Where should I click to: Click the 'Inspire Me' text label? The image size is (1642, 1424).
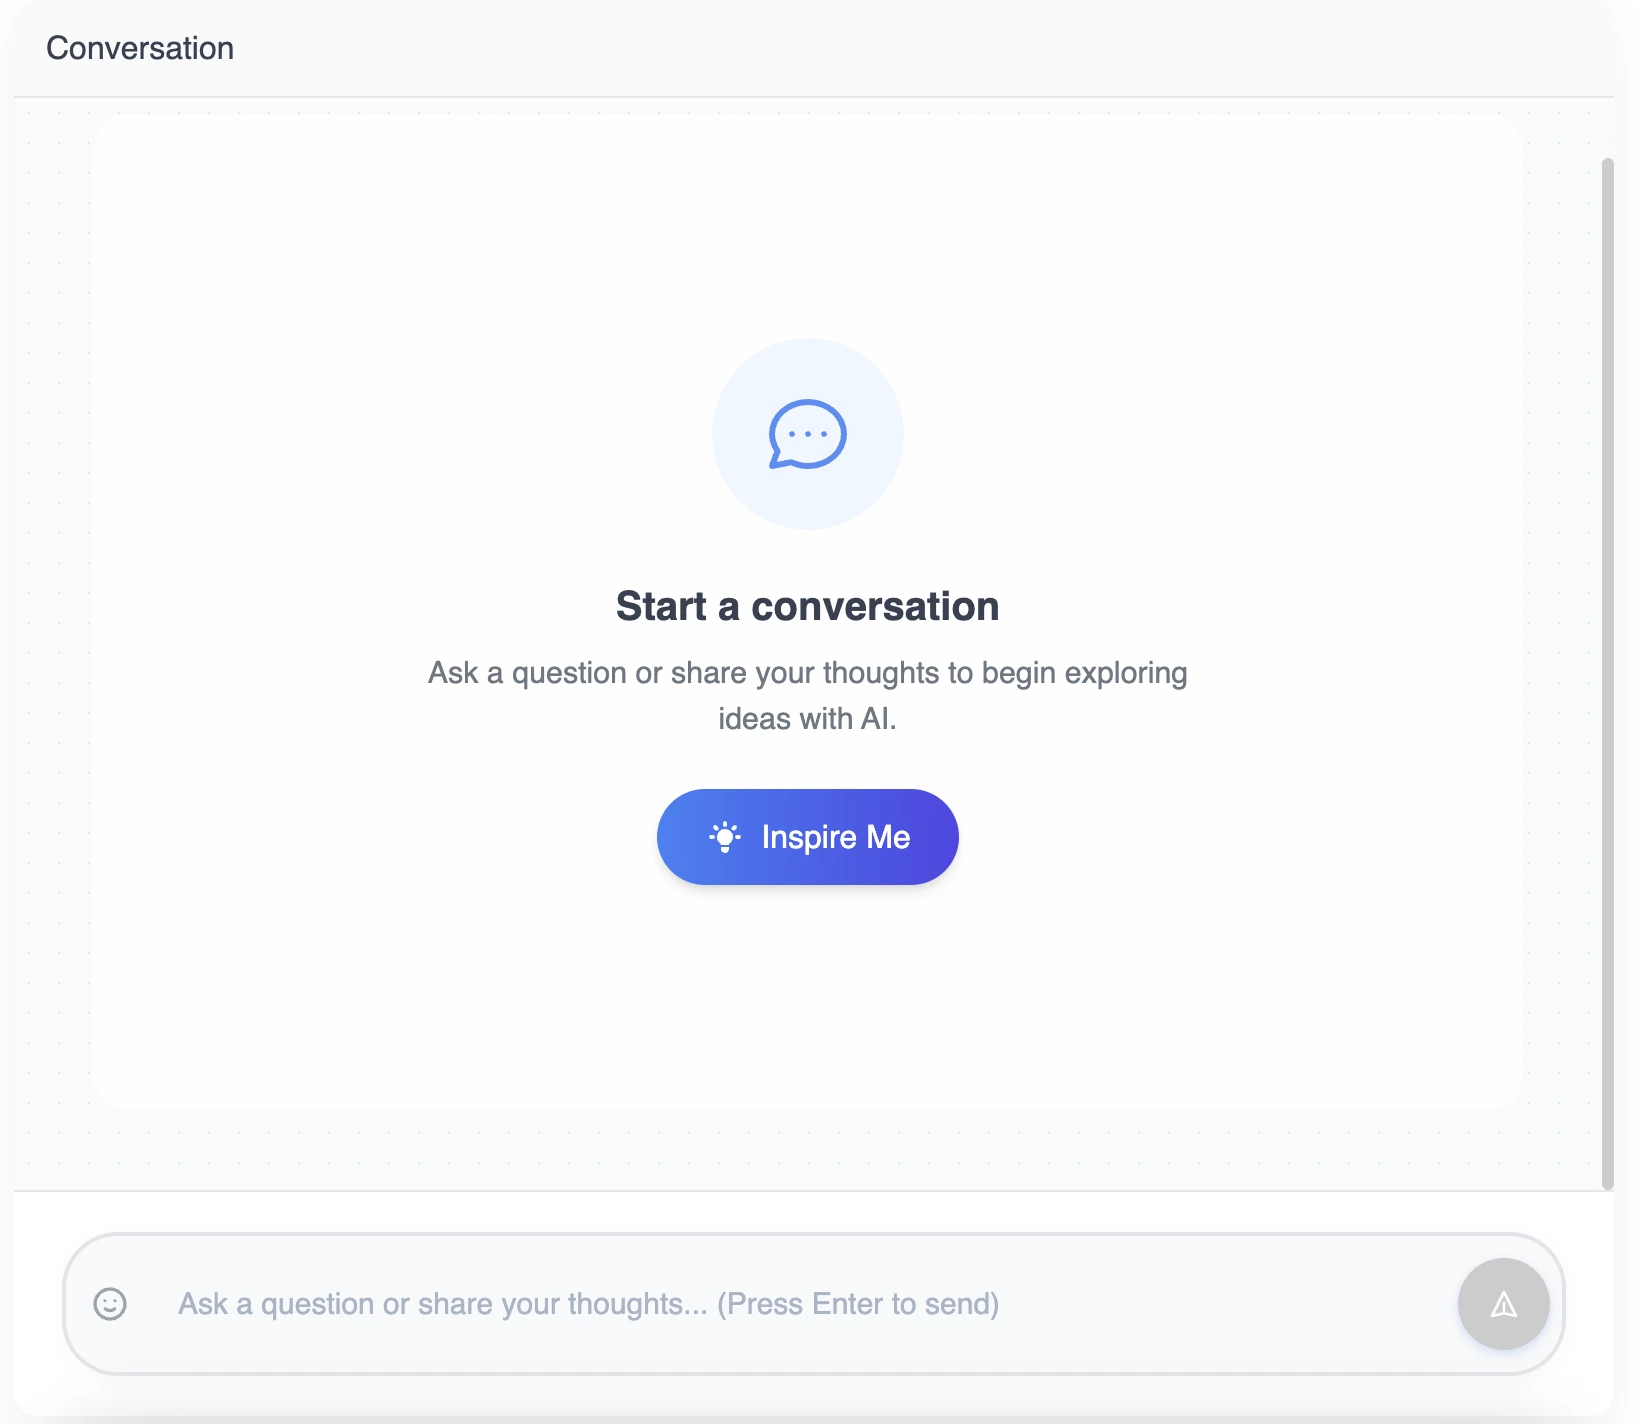pyautogui.click(x=836, y=837)
